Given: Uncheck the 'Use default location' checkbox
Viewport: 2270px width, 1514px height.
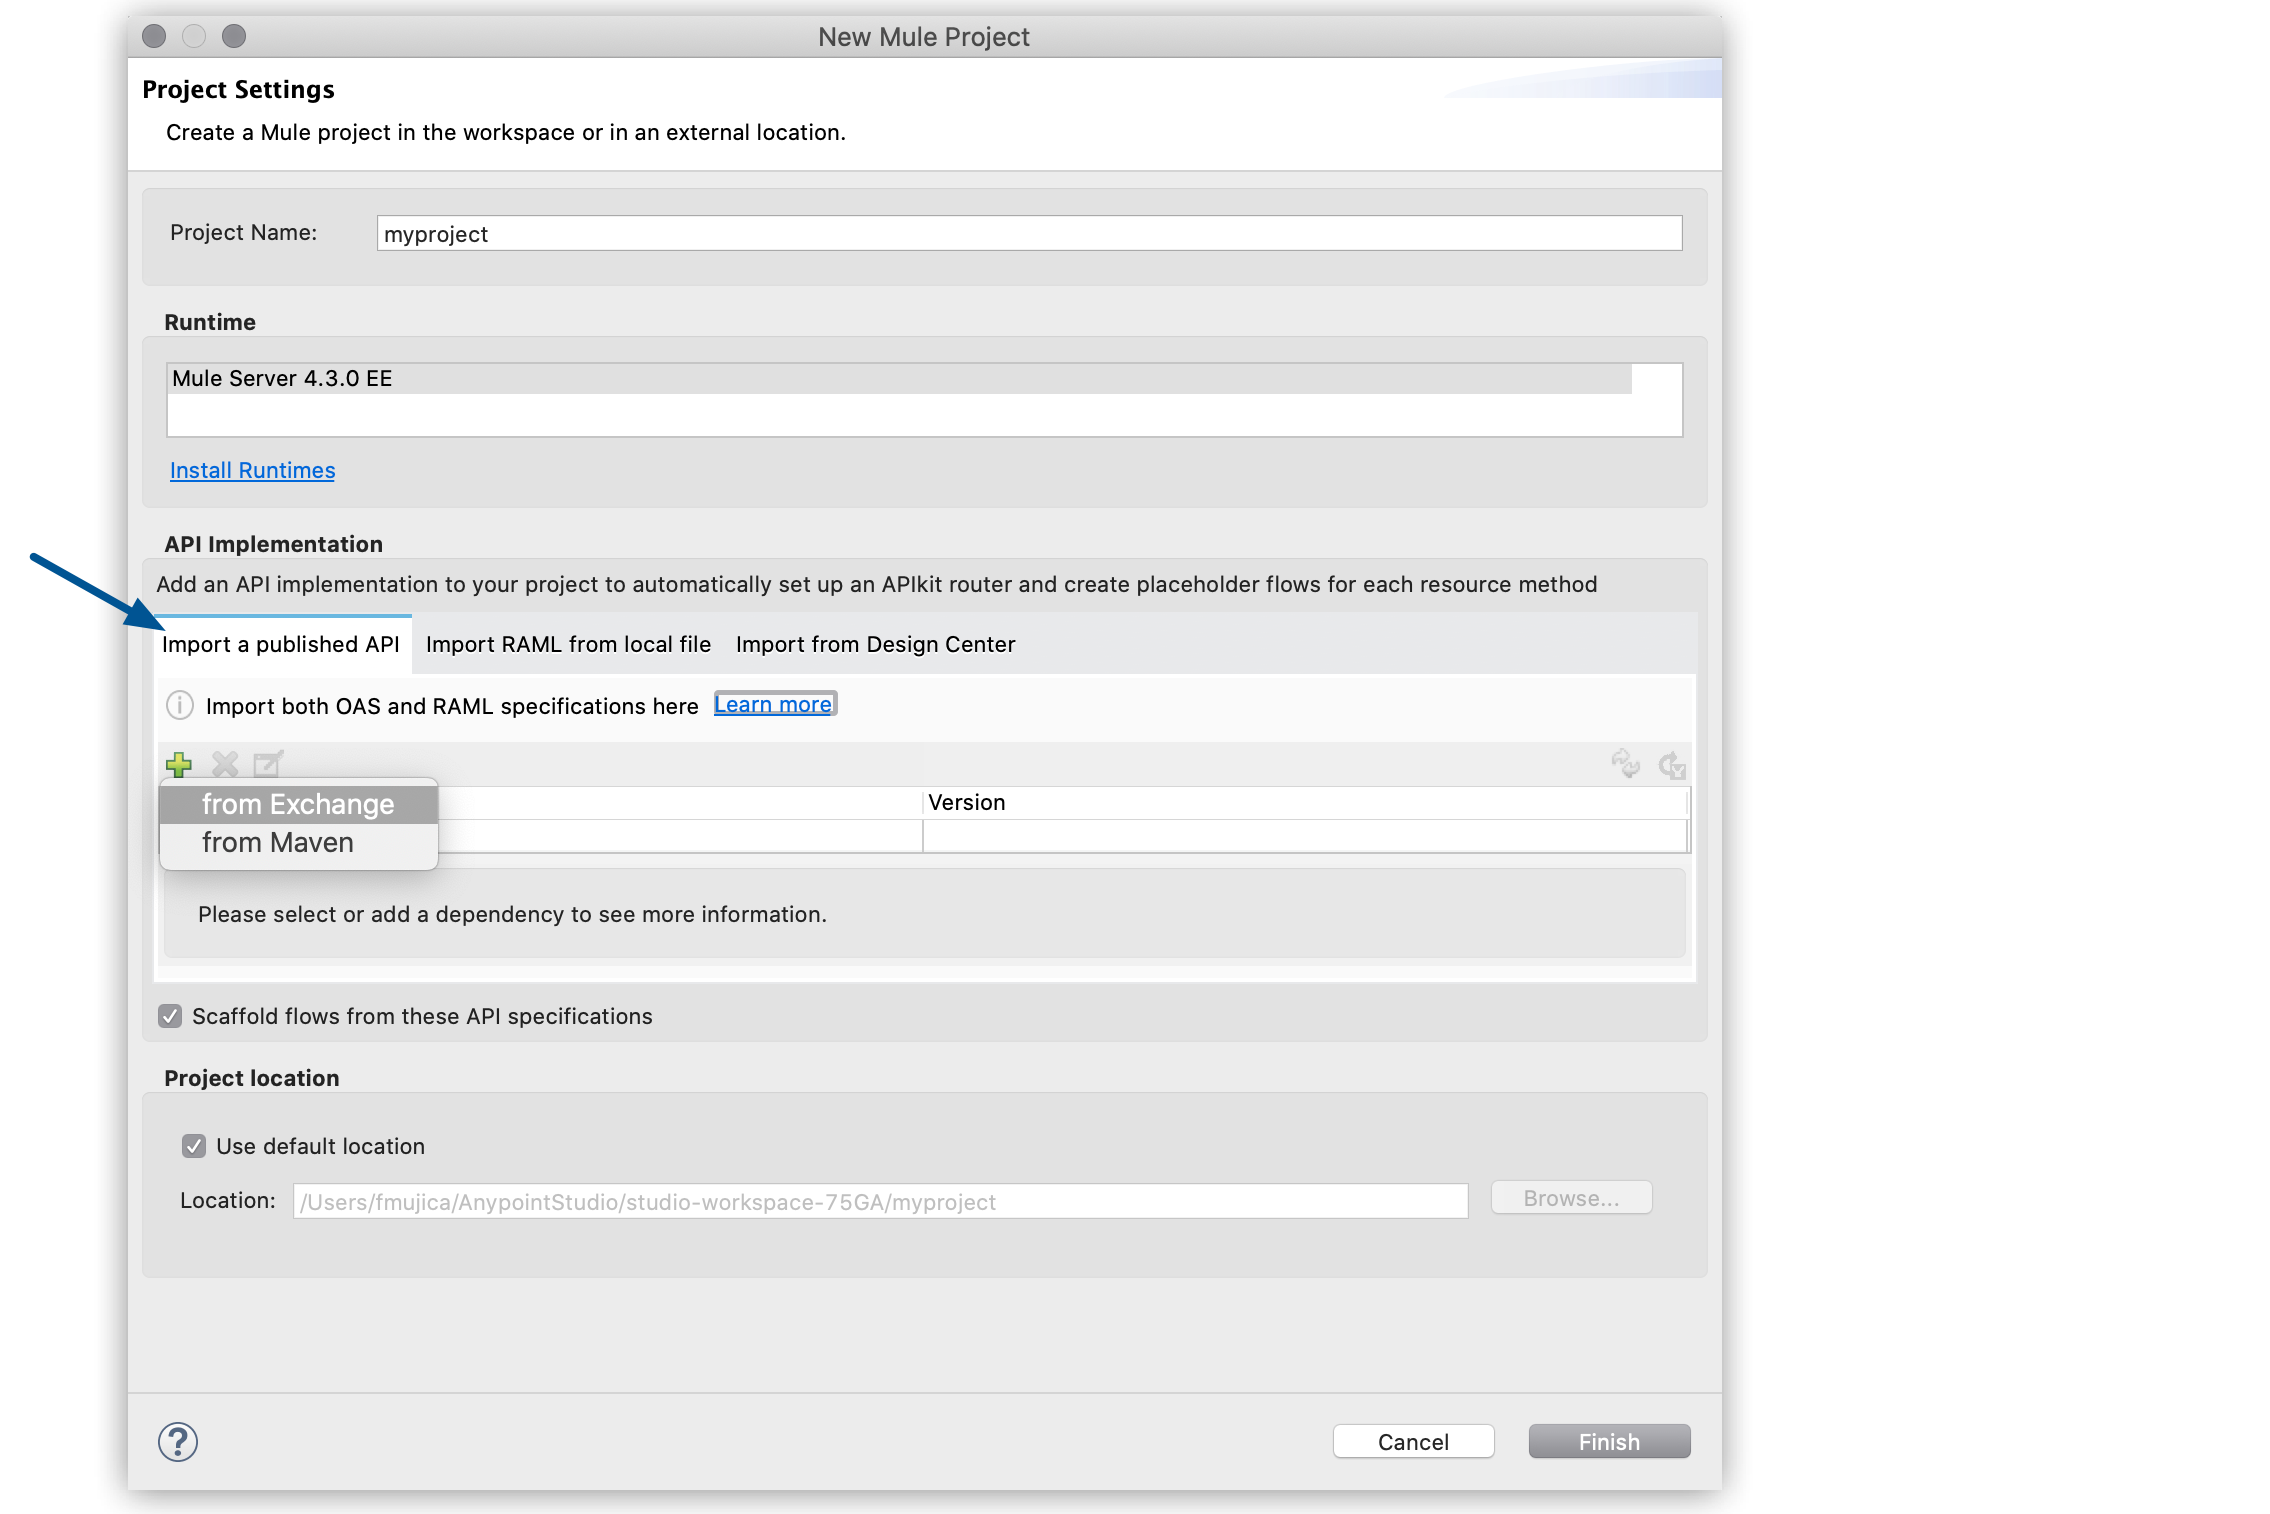Looking at the screenshot, I should click(x=194, y=1146).
